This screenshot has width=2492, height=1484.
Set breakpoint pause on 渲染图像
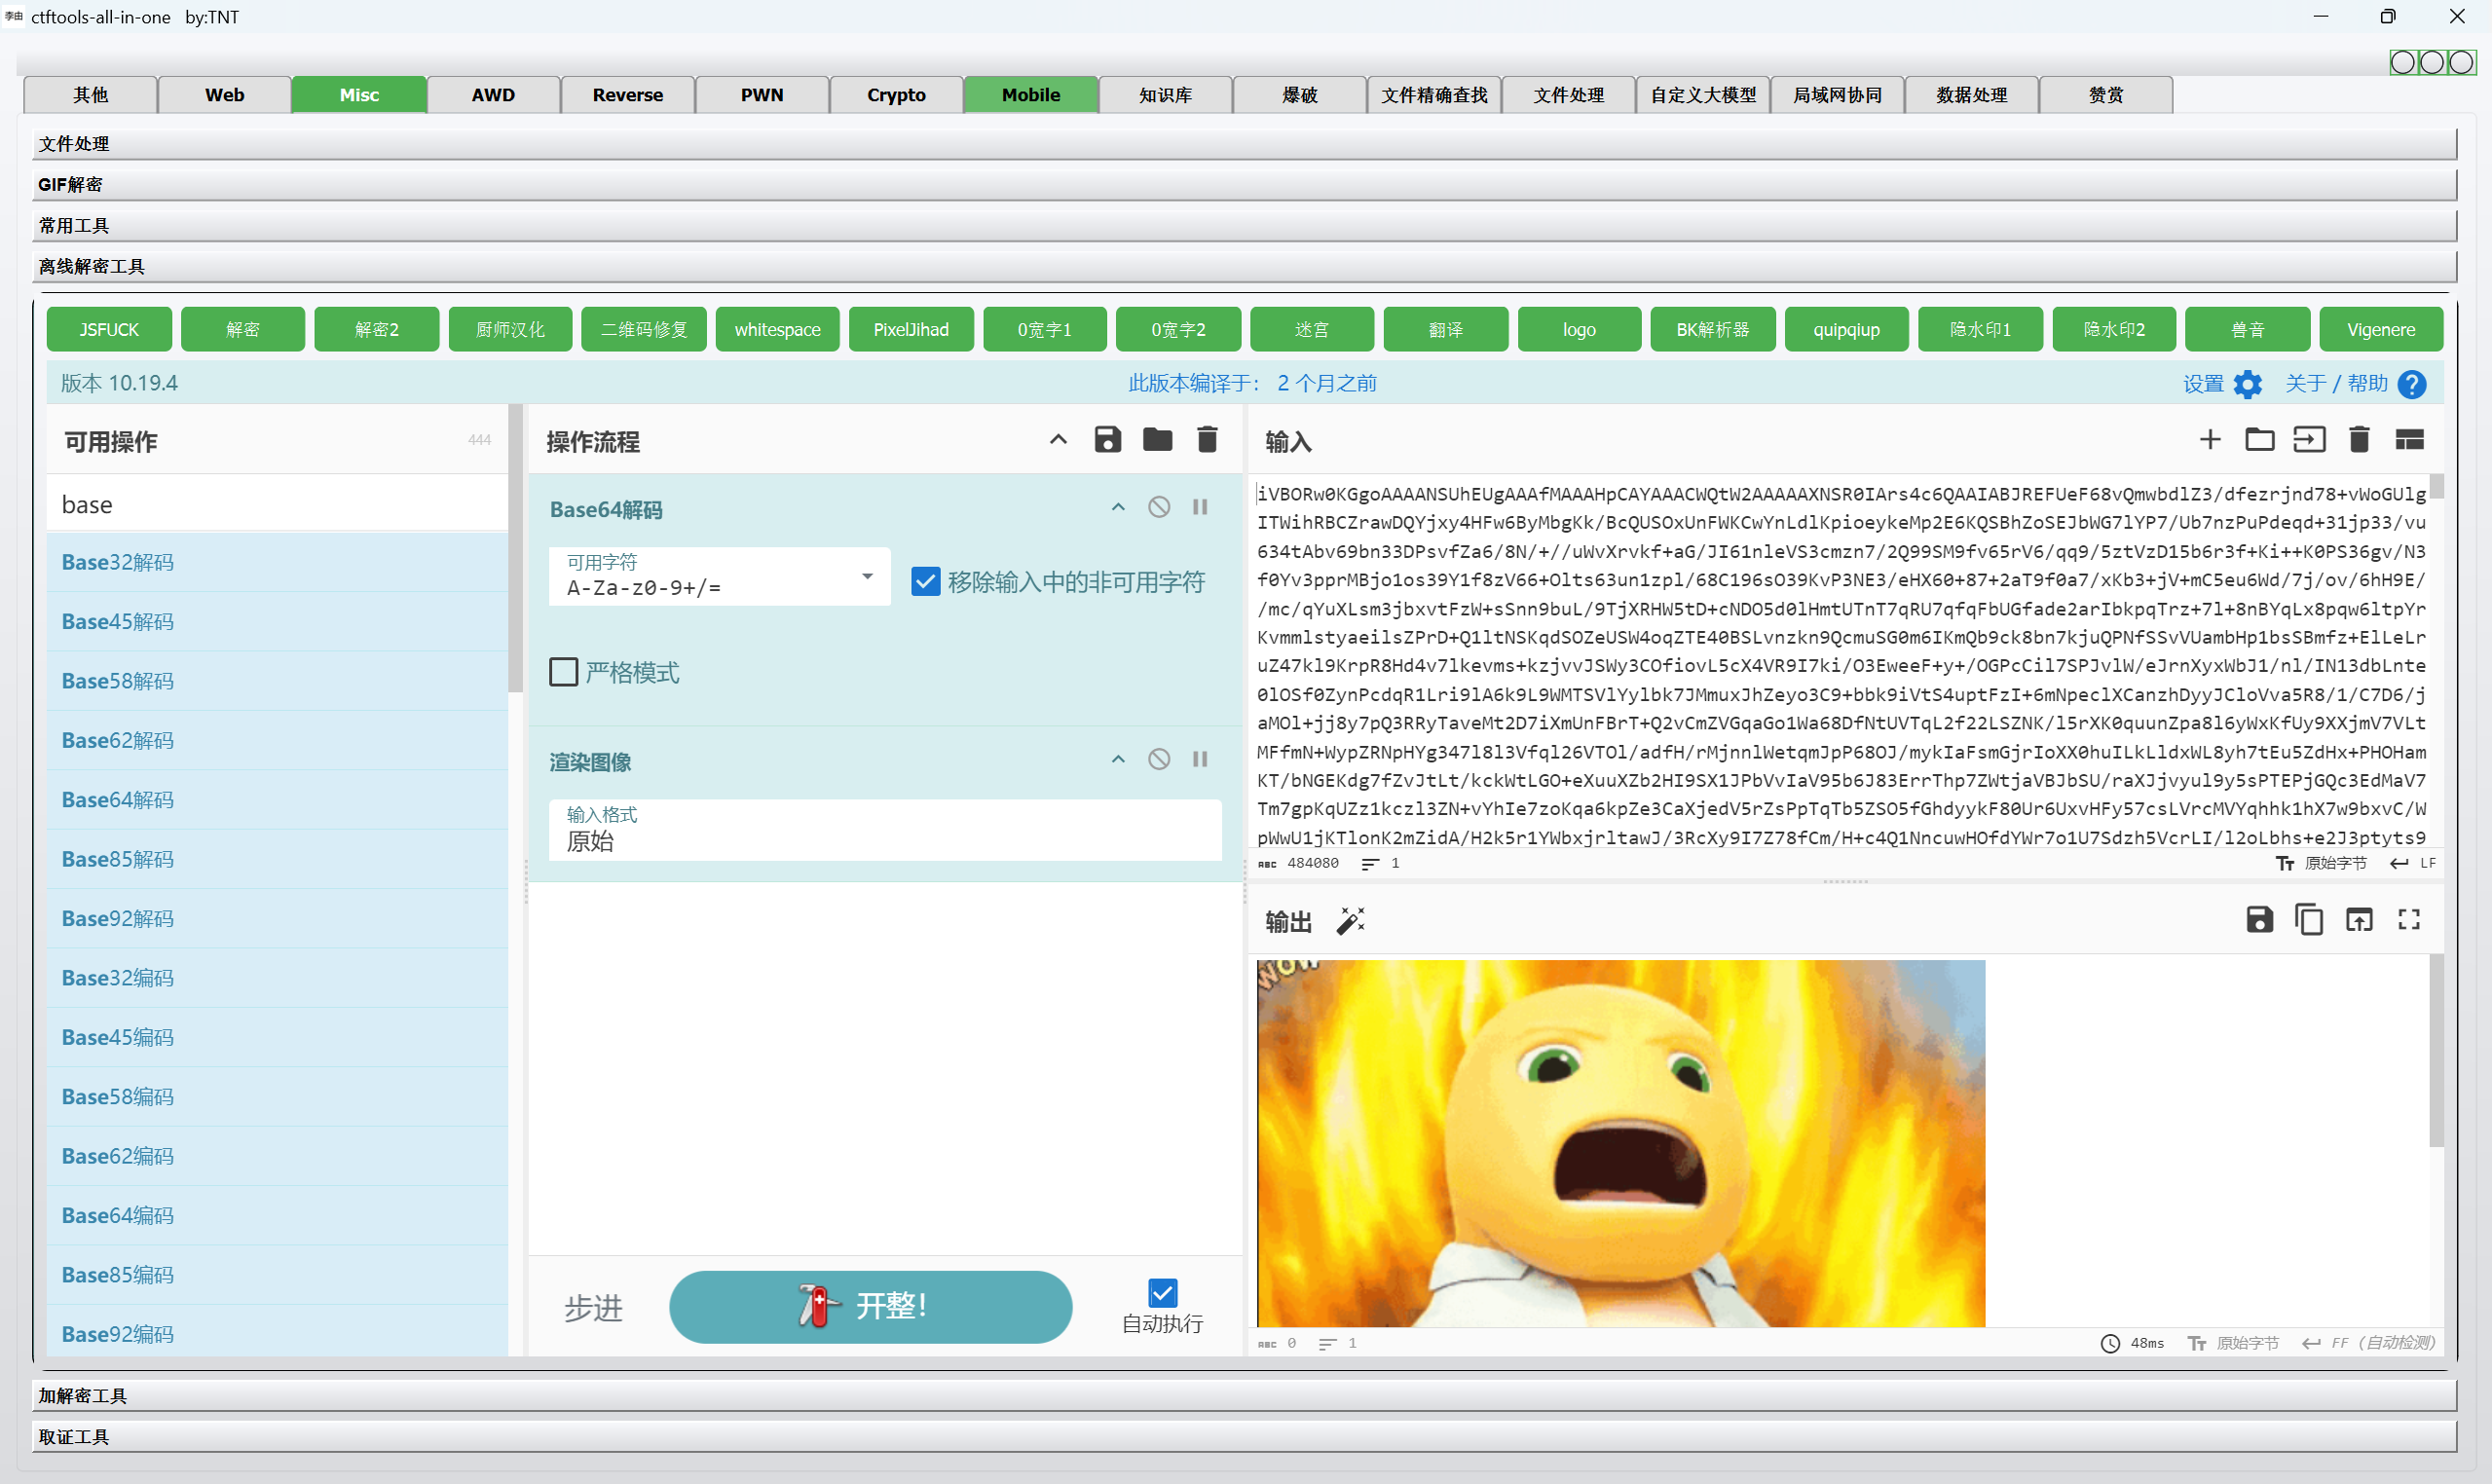(x=1200, y=759)
